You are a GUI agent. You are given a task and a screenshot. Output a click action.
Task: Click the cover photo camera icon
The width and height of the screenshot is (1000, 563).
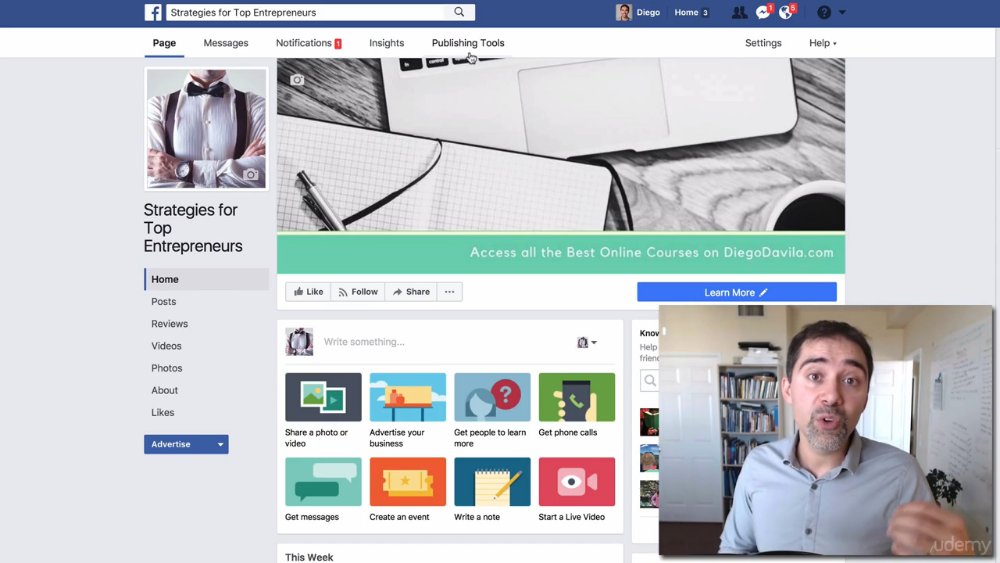point(297,80)
